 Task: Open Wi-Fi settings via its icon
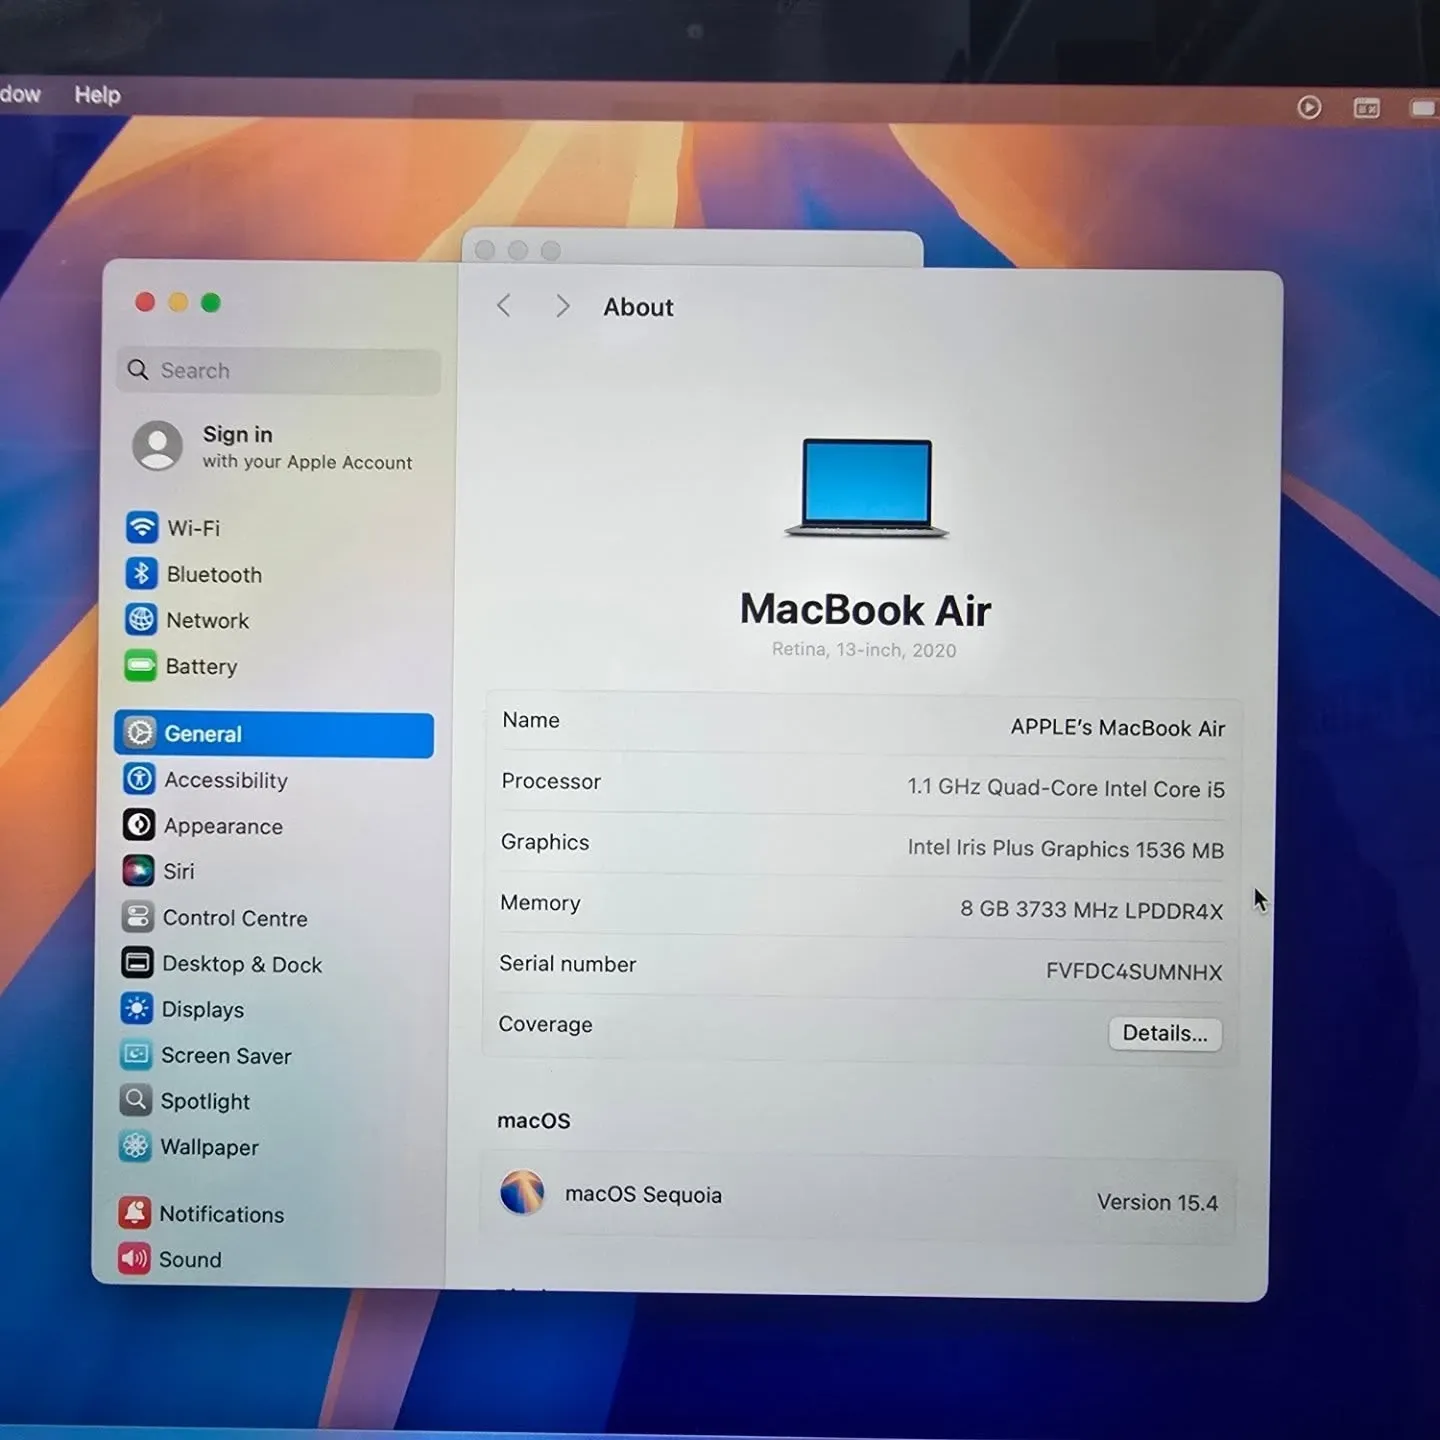coord(142,526)
